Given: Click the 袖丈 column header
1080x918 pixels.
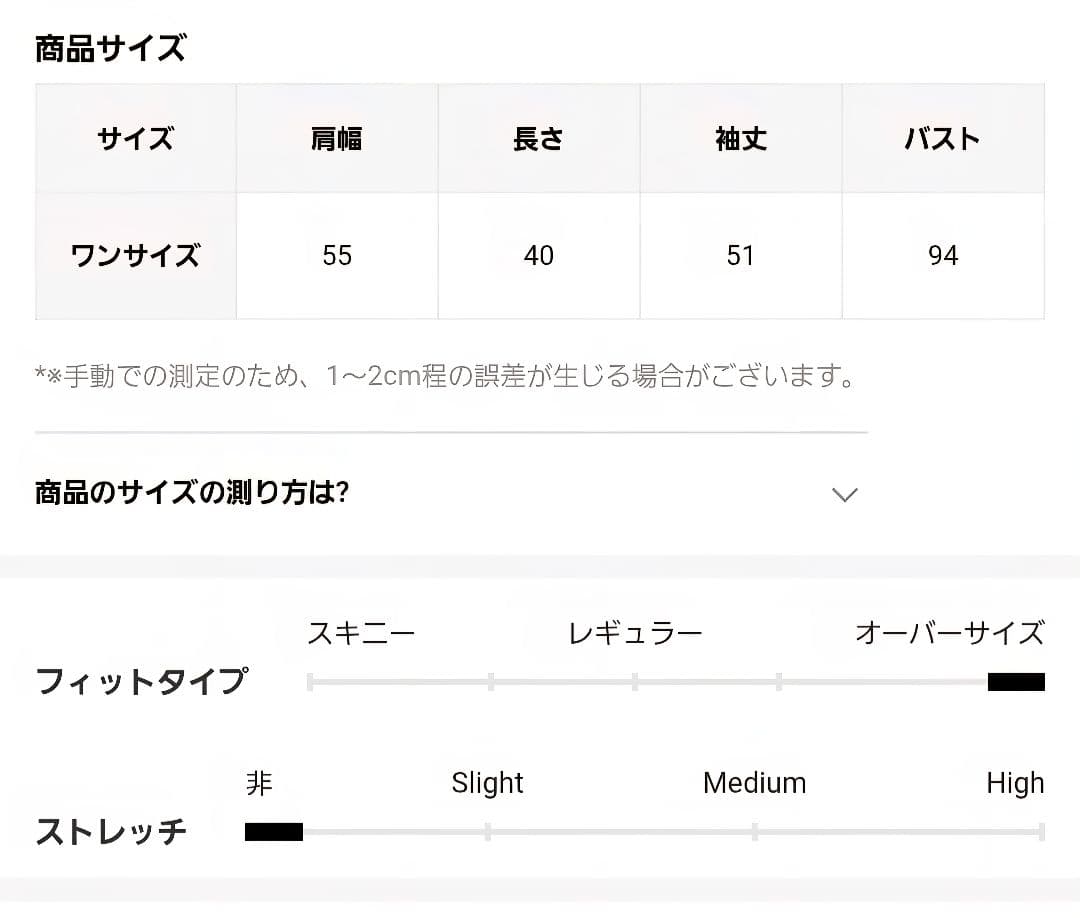Looking at the screenshot, I should (x=740, y=139).
